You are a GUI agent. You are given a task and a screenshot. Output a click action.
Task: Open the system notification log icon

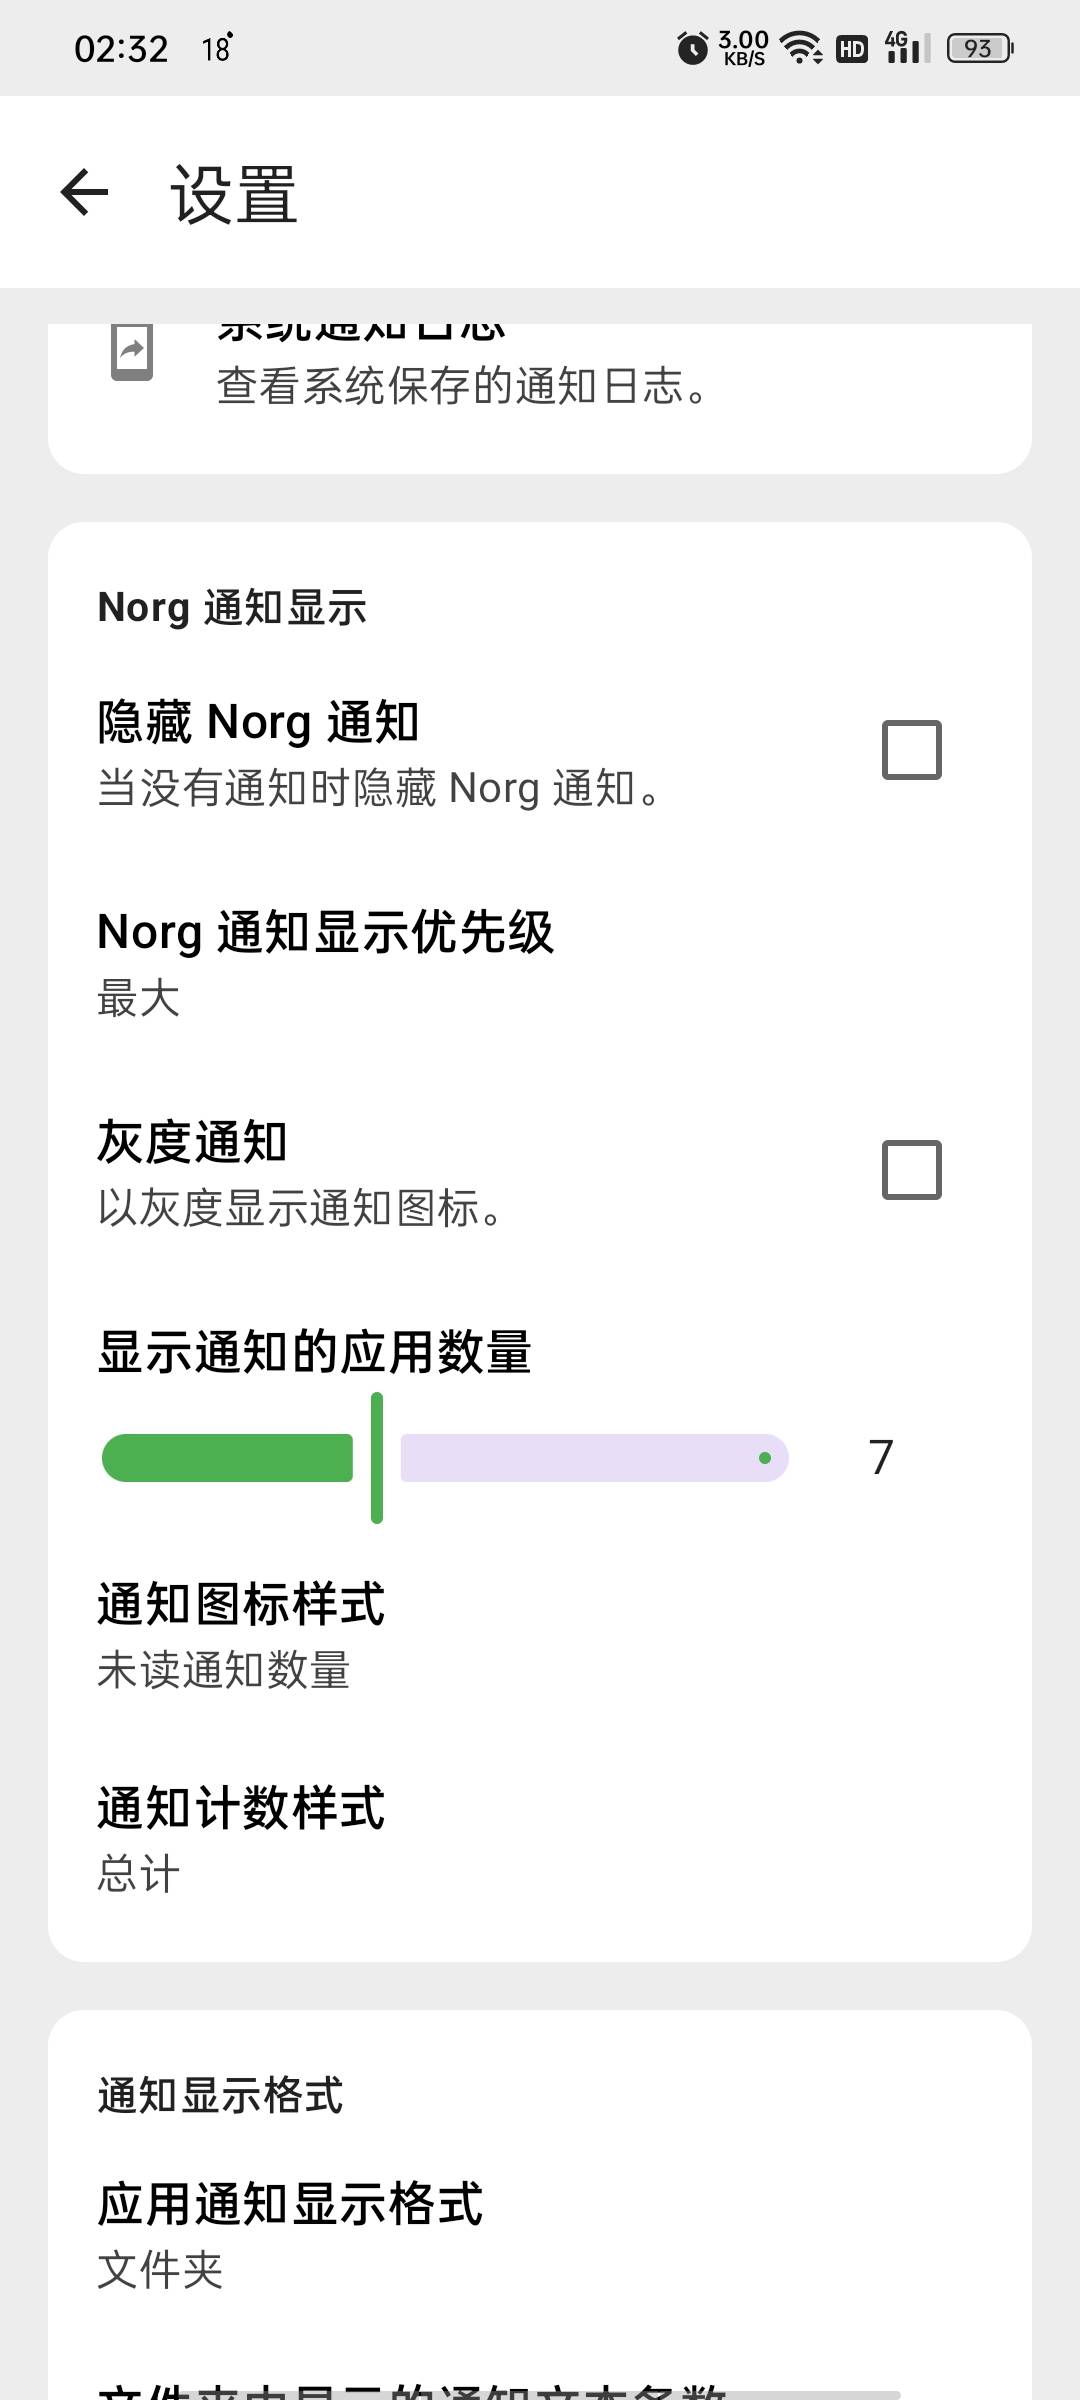click(x=132, y=352)
